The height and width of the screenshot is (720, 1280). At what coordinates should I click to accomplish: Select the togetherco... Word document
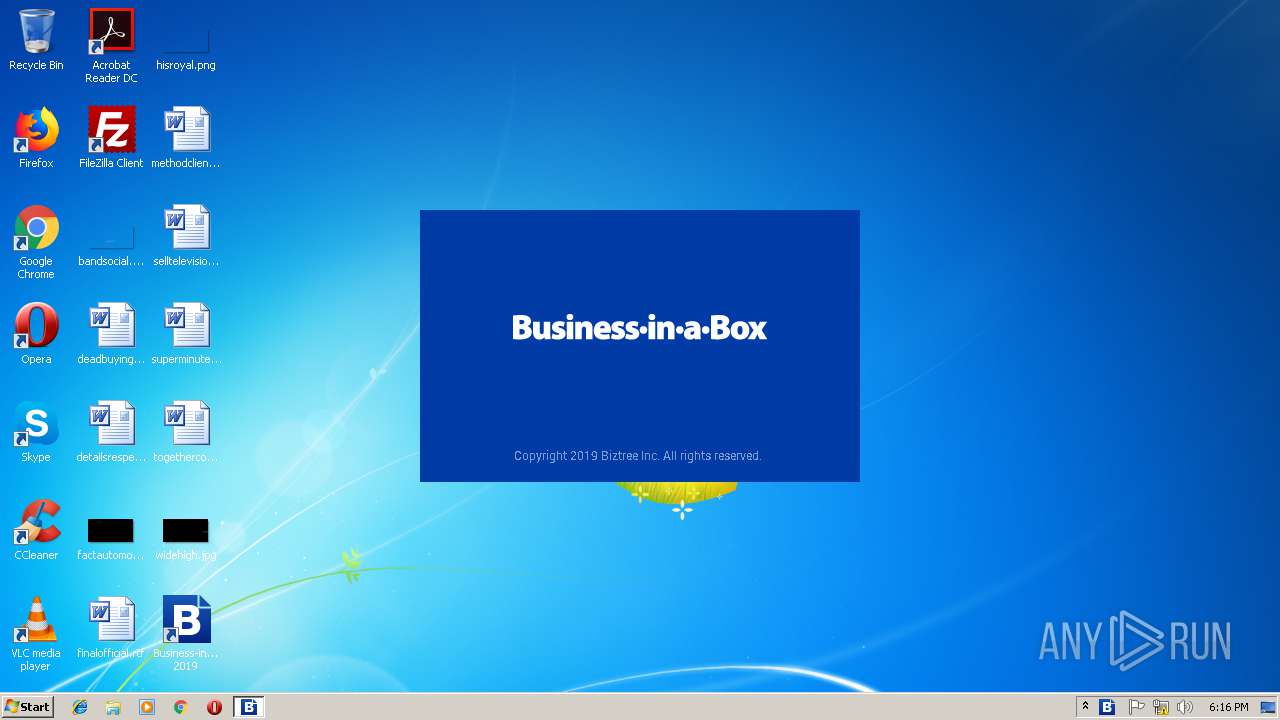tap(186, 432)
